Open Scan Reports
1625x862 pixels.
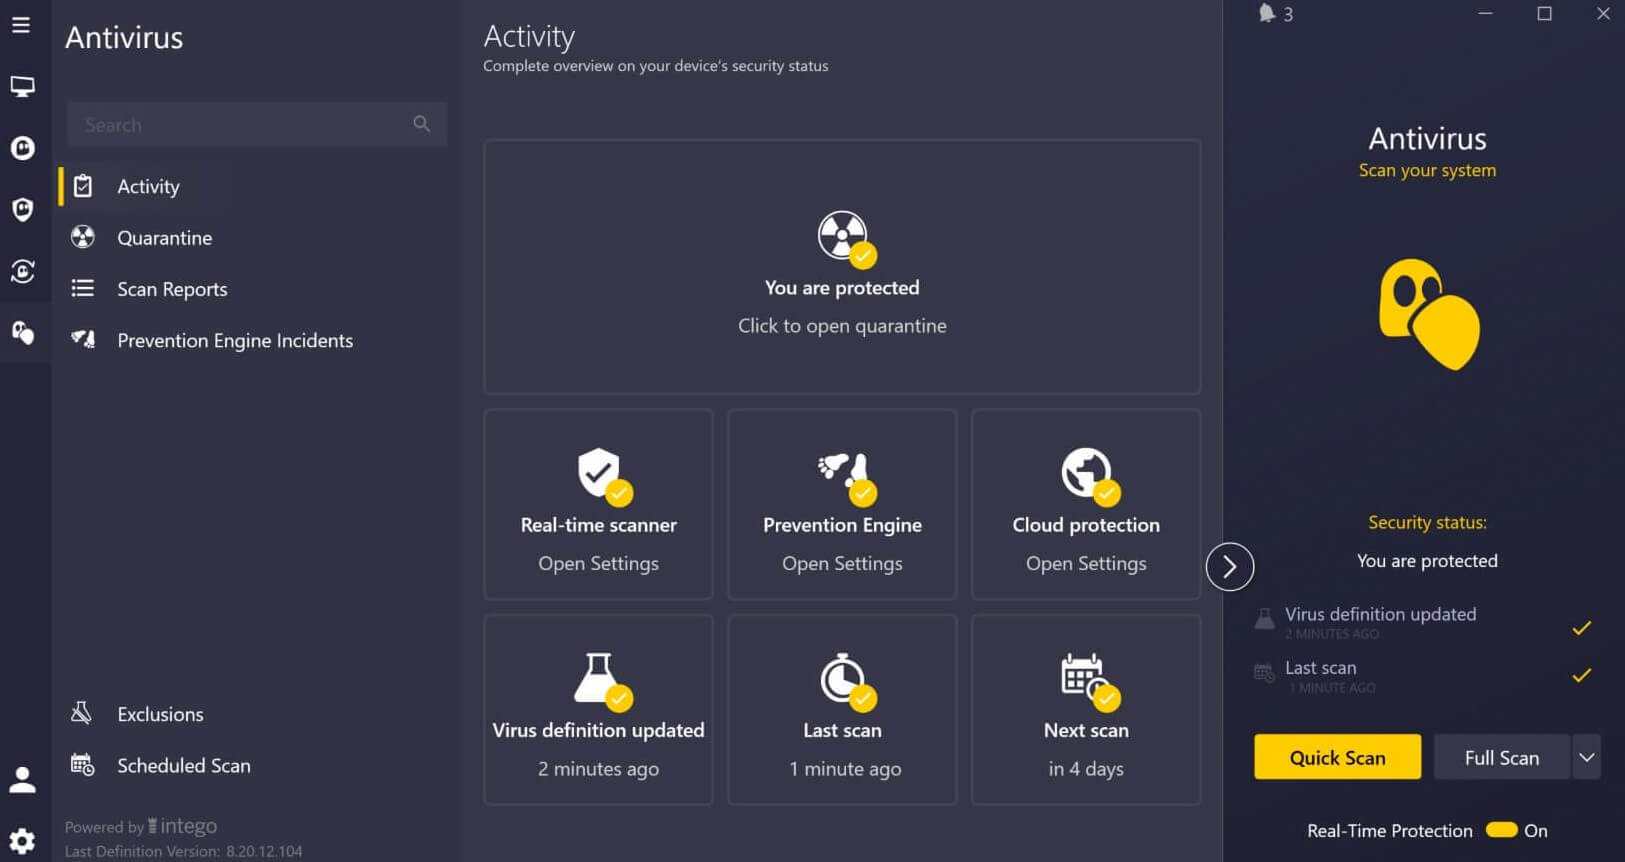172,289
